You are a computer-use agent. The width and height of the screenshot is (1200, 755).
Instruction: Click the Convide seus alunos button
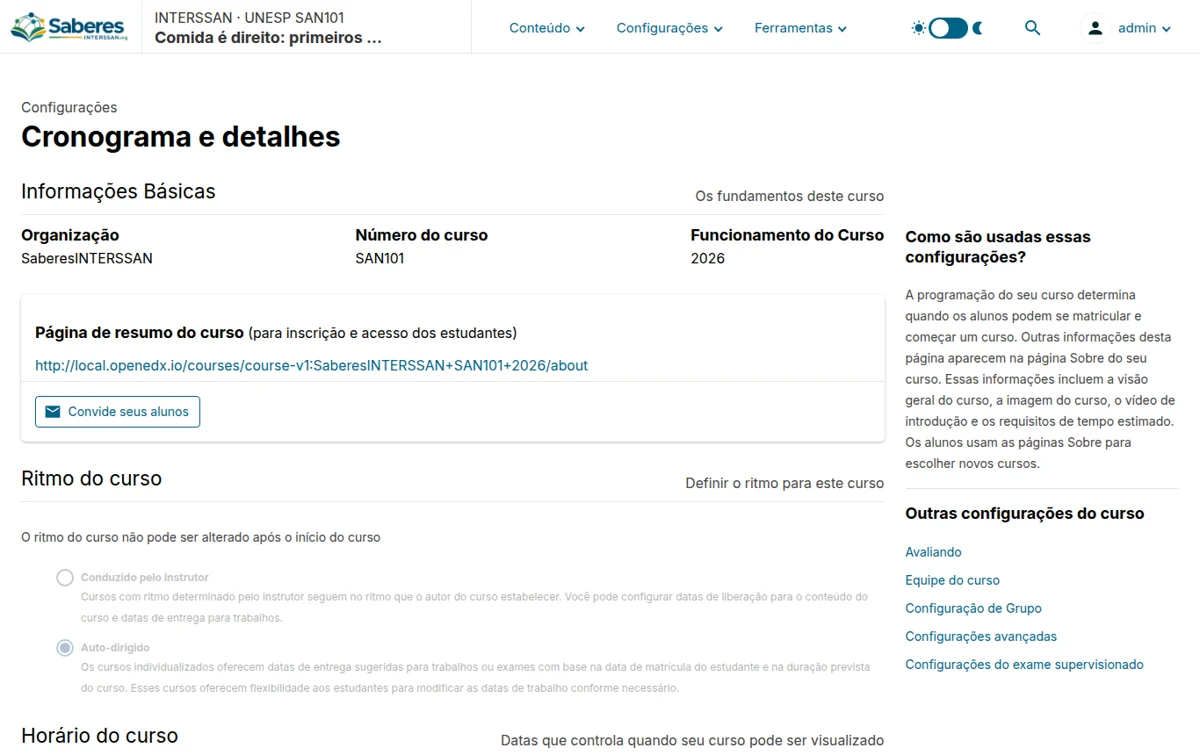(x=117, y=412)
